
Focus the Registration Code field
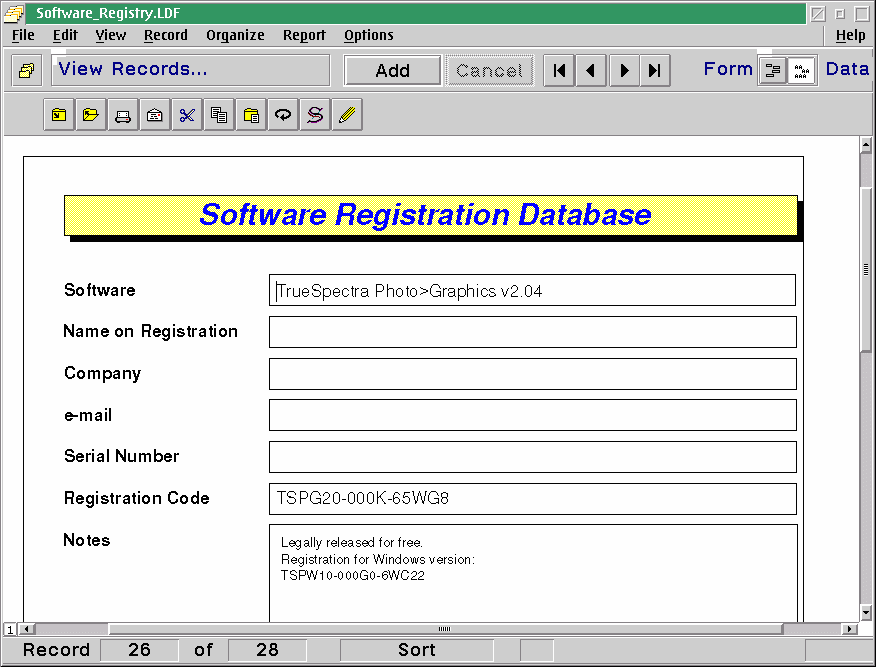coord(532,499)
